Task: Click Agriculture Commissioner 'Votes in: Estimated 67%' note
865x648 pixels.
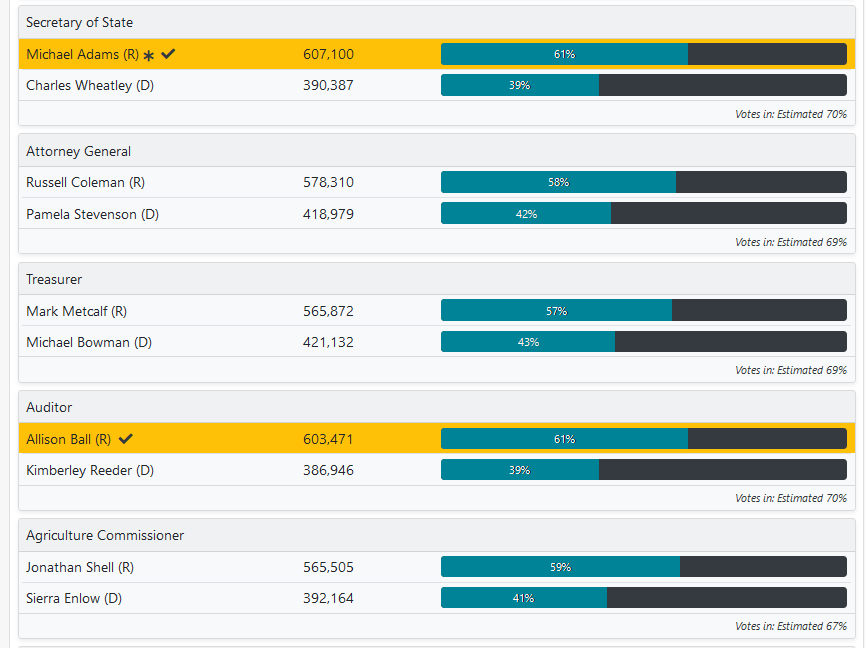Action: tap(791, 626)
